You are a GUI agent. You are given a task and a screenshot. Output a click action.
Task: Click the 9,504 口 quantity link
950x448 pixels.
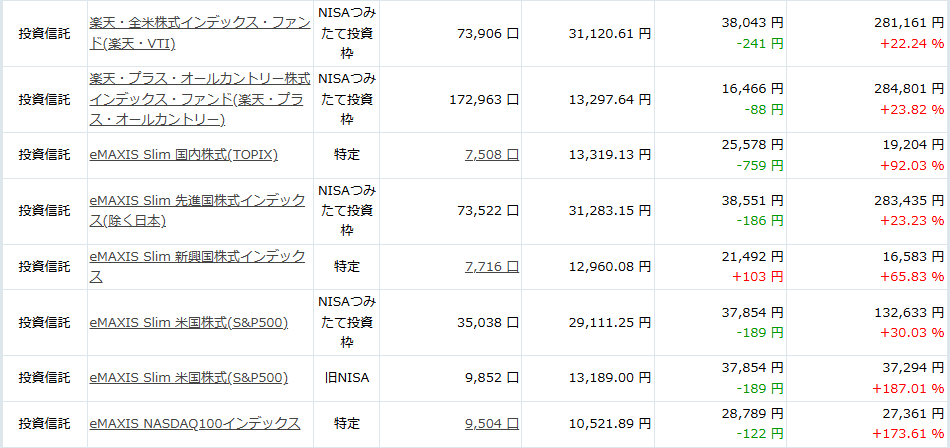[491, 424]
